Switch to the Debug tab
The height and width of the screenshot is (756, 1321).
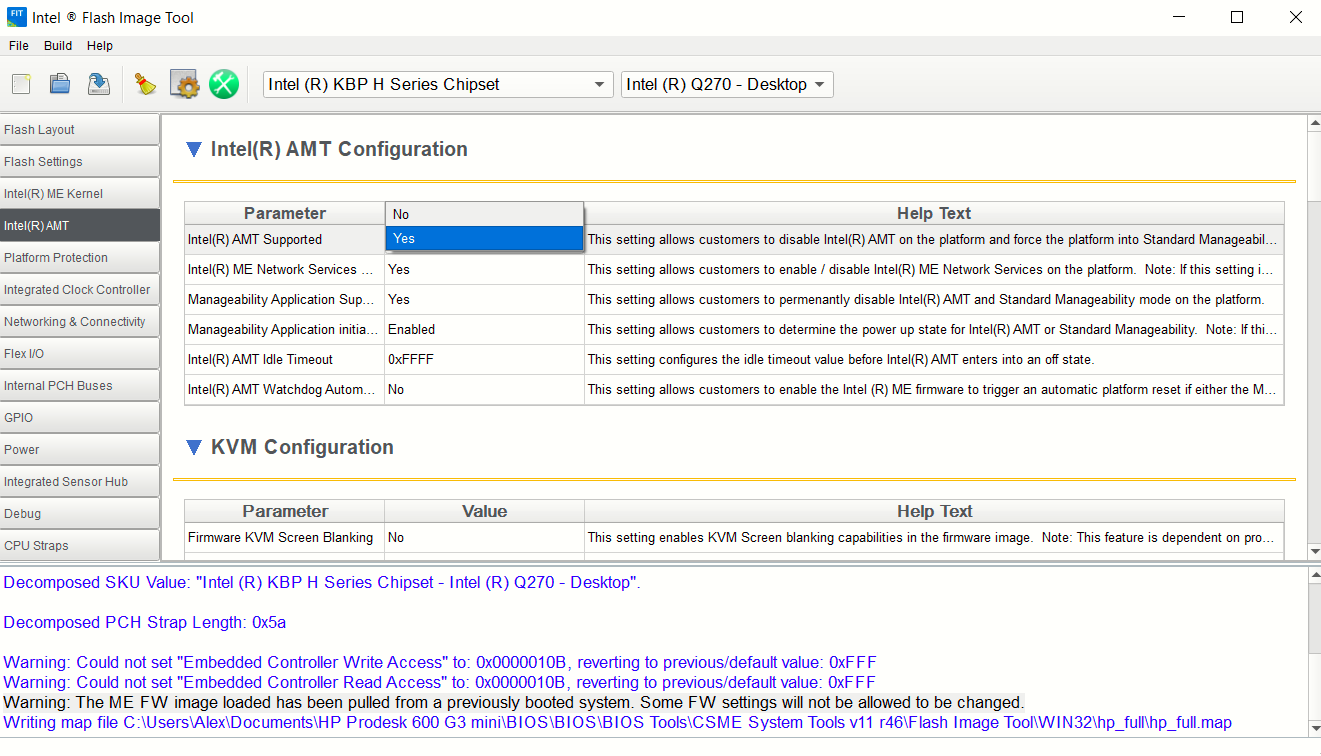[x=80, y=514]
